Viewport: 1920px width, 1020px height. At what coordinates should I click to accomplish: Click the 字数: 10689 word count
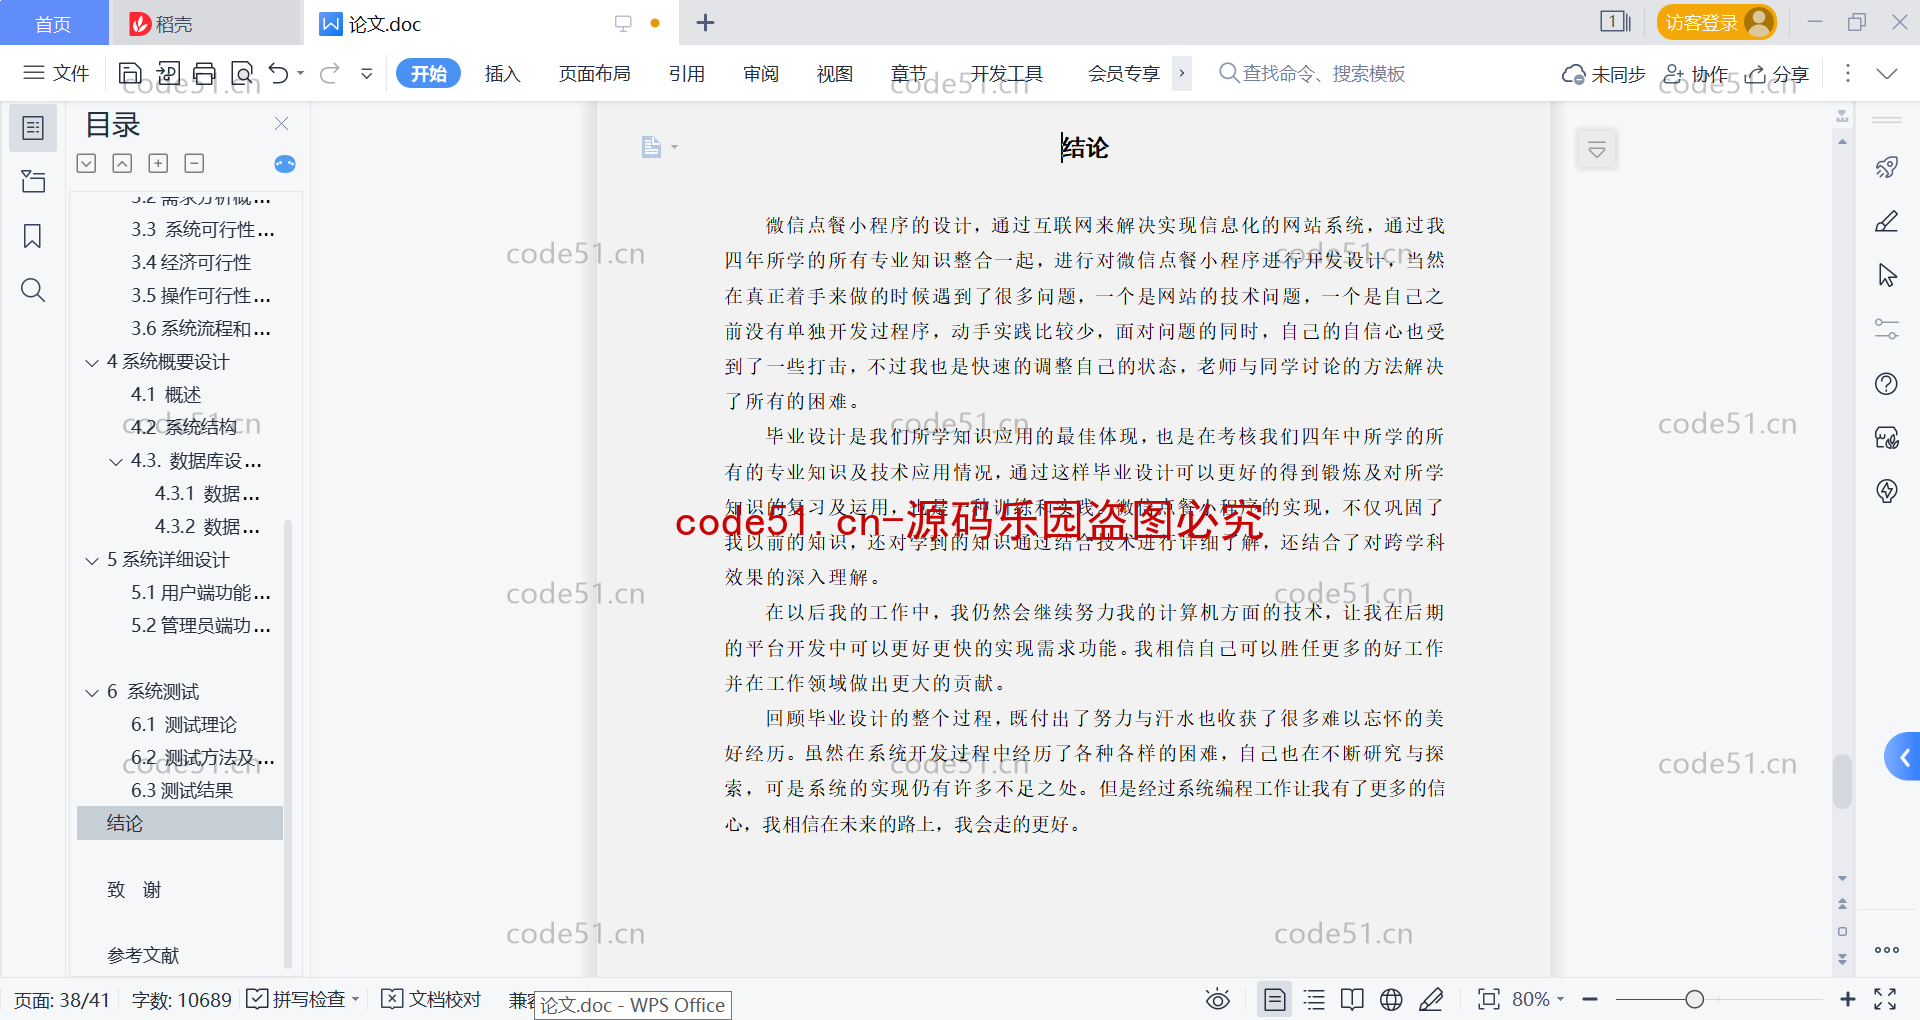click(x=181, y=999)
